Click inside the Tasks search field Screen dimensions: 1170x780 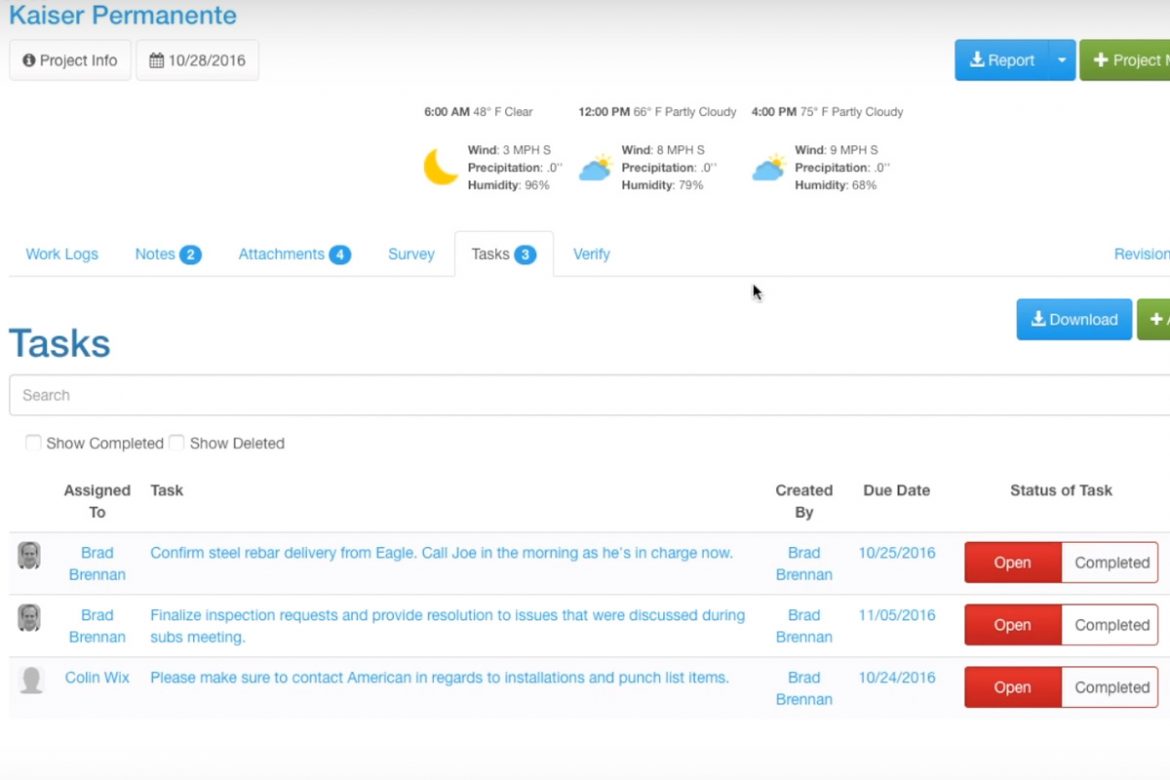point(400,395)
